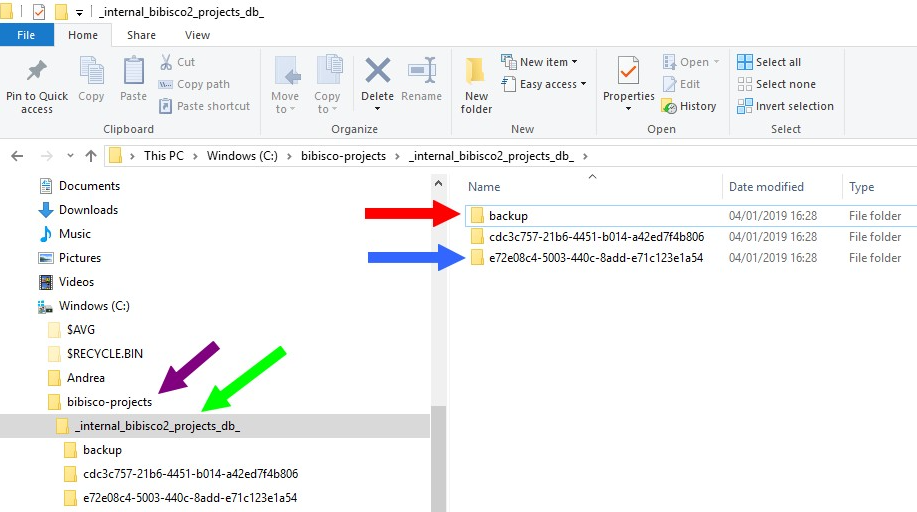Click the Paste clipboard icon
The image size is (917, 512).
pos(133,71)
